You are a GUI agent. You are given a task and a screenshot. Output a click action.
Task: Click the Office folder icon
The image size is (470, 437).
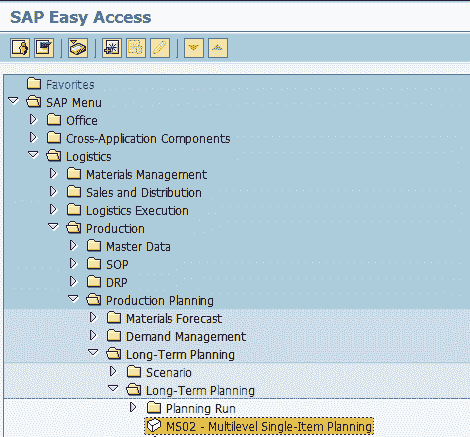(54, 119)
